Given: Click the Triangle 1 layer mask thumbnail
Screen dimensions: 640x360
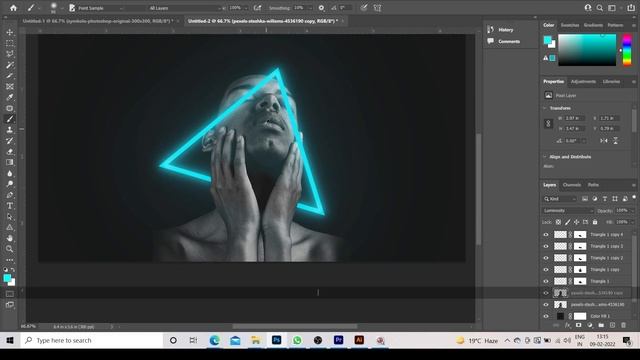Looking at the screenshot, I should (x=580, y=281).
